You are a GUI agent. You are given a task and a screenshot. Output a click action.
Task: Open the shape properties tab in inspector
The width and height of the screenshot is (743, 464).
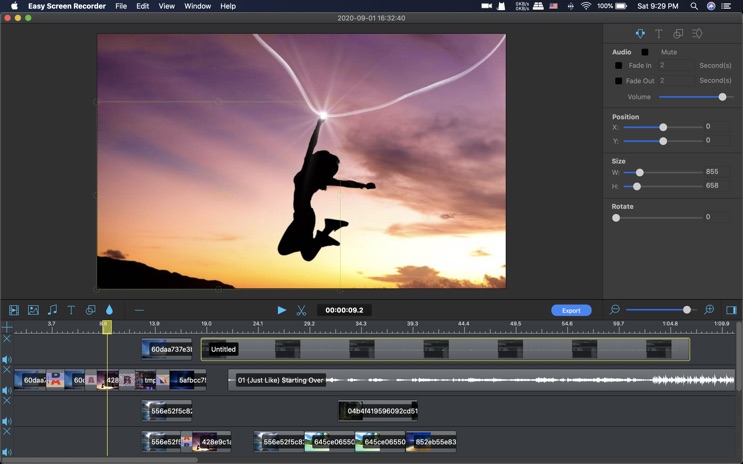click(678, 34)
